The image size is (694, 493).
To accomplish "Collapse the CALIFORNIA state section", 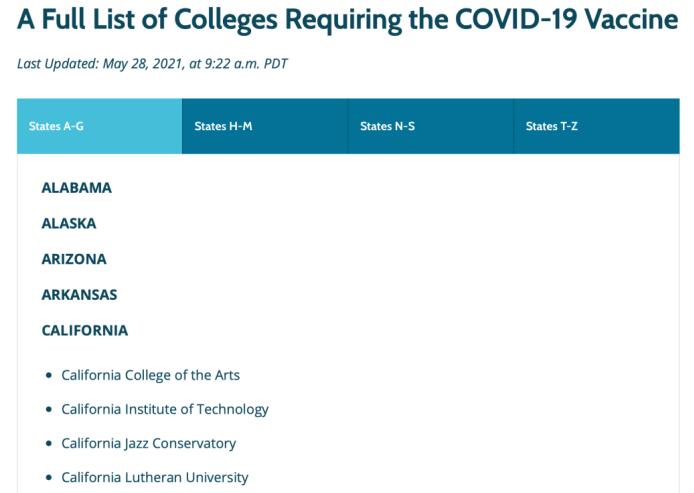I will click(x=85, y=331).
